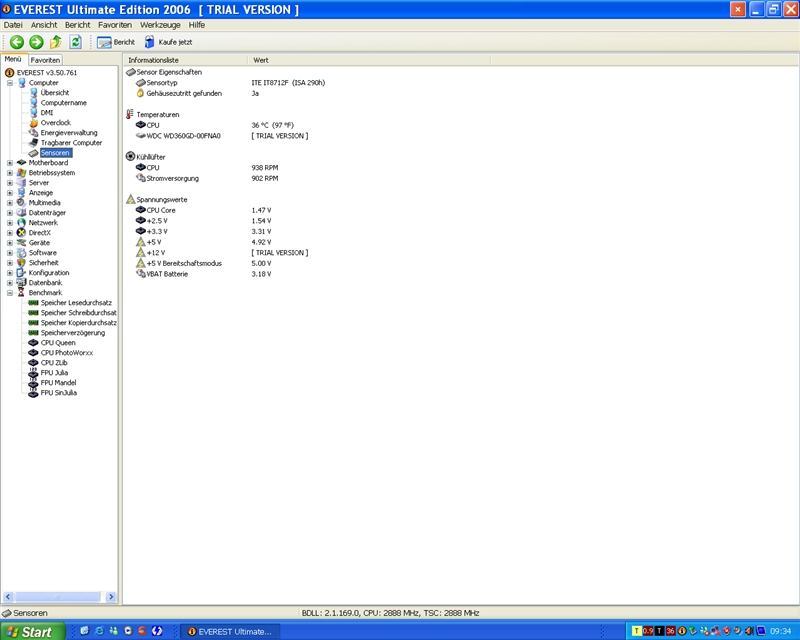Select Speicher Kopierdurchsatz benchmark item

click(79, 323)
